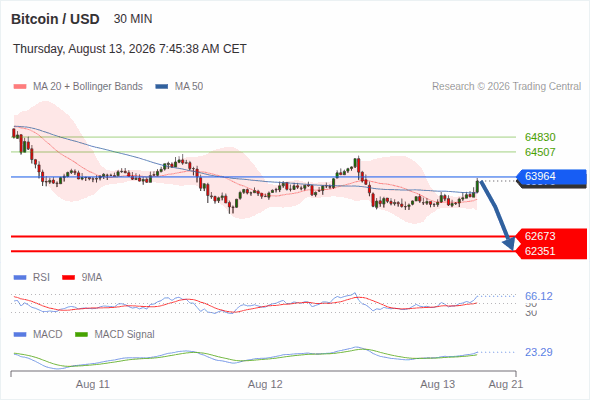
Task: Click the RSI legend label
Action: click(41, 278)
